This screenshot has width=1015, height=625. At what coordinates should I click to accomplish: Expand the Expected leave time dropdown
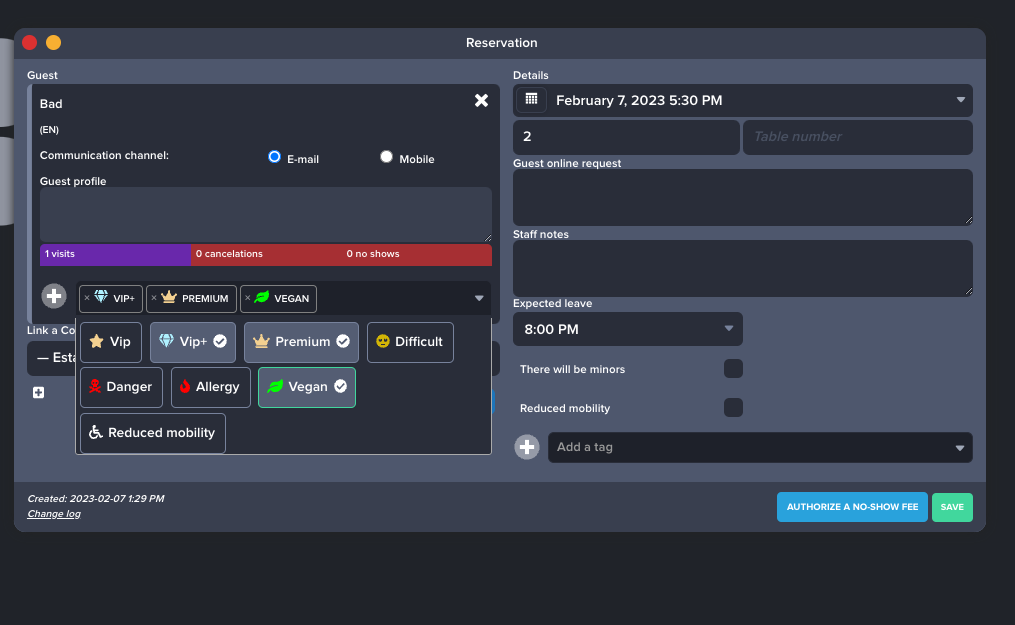click(728, 329)
